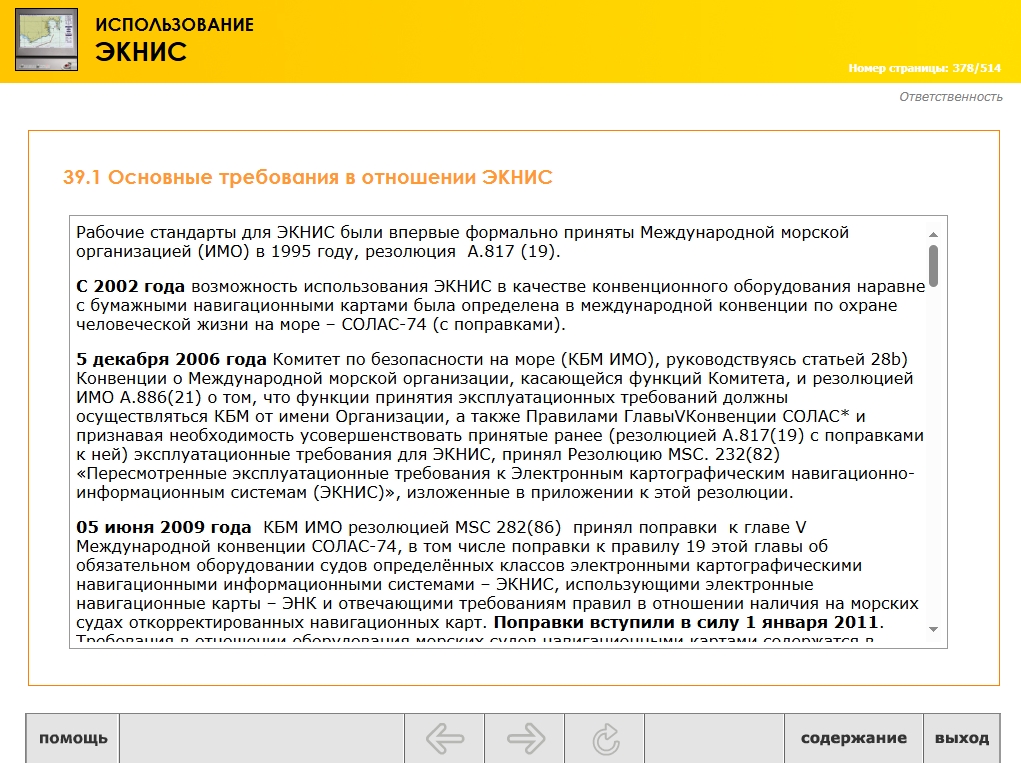The height and width of the screenshot is (763, 1021).
Task: Open the помощь help button
Action: tap(73, 738)
